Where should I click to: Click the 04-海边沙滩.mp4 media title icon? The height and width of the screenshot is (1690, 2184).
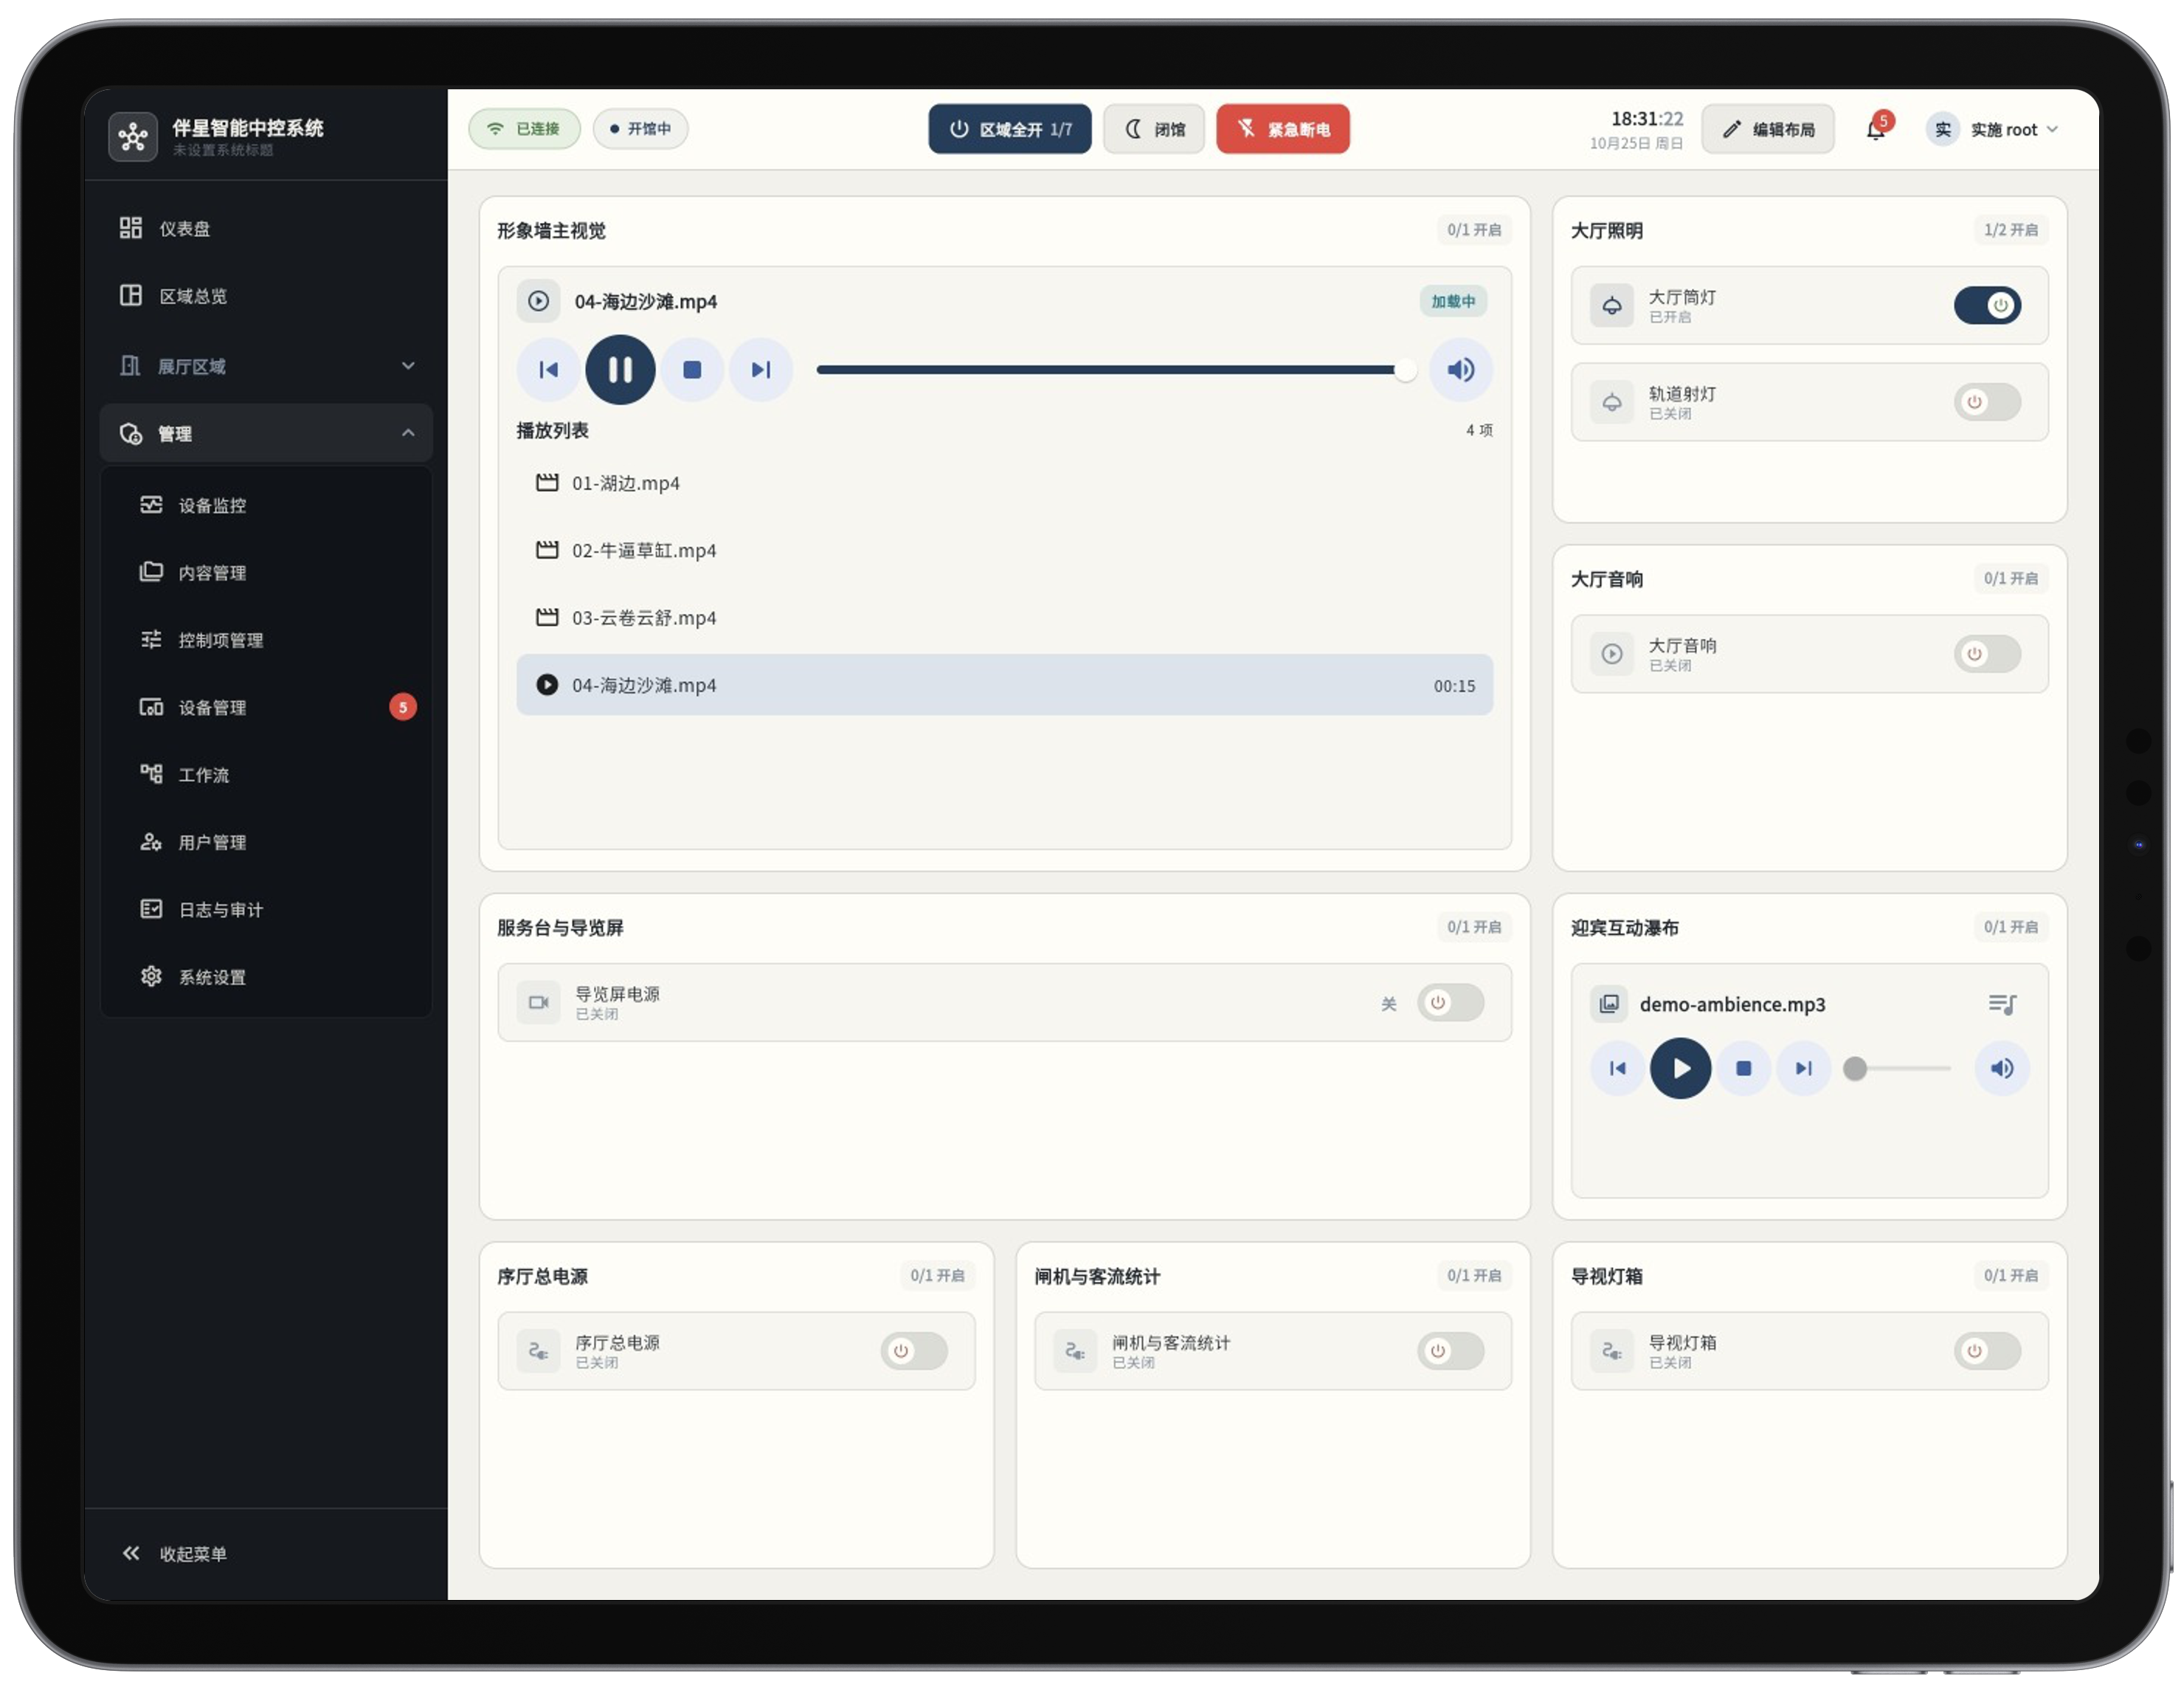tap(538, 301)
